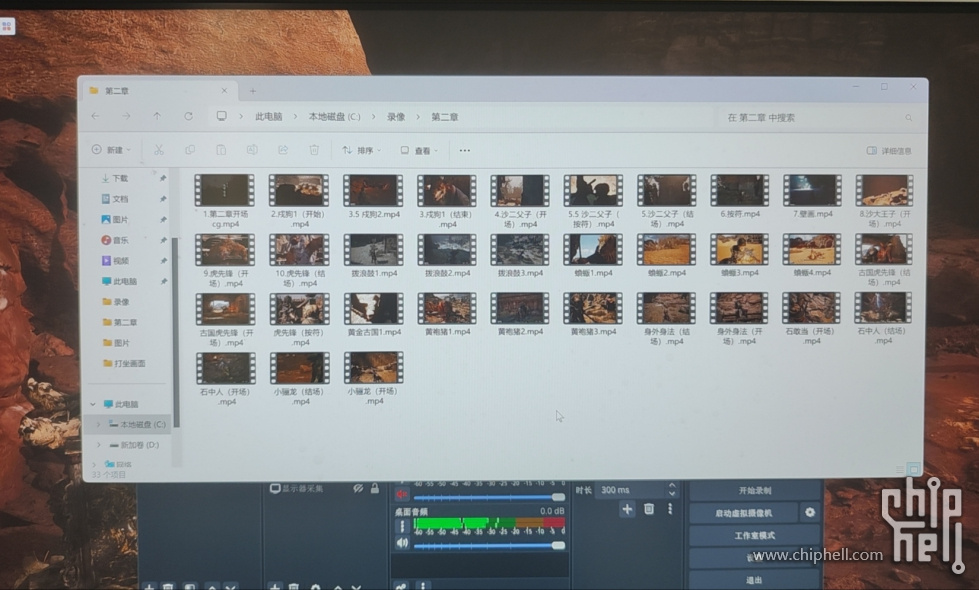The image size is (979, 590).
Task: Unpin 文档 from quick access
Action: click(163, 199)
